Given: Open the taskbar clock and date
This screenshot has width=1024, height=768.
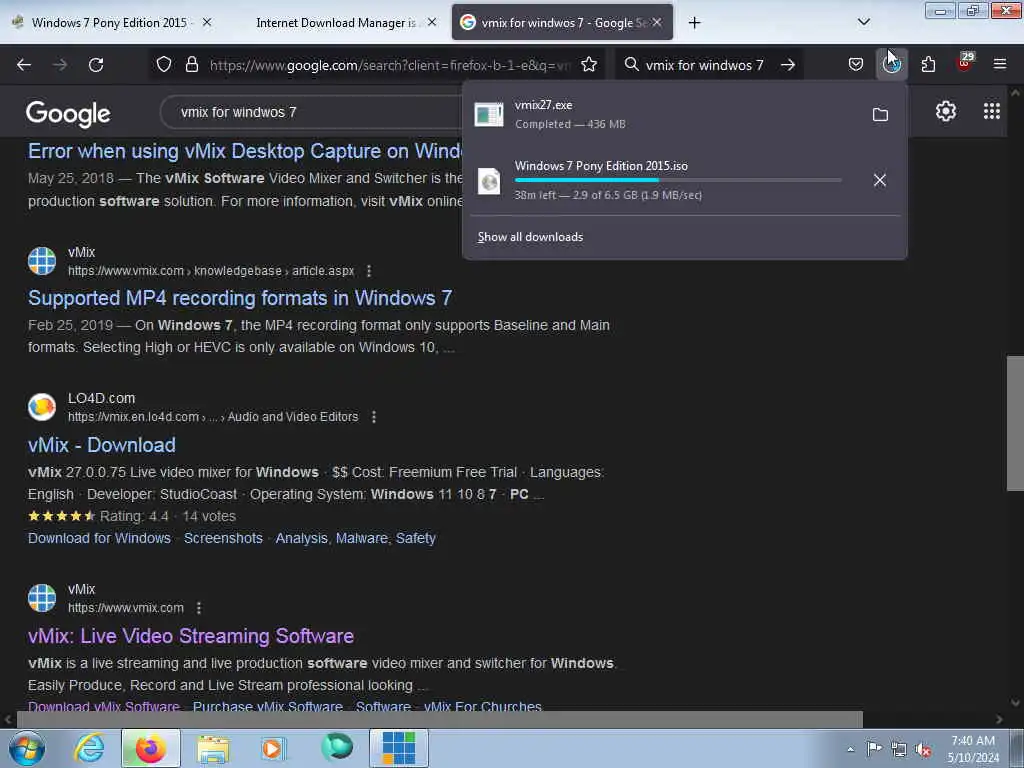Looking at the screenshot, I should coord(973,749).
